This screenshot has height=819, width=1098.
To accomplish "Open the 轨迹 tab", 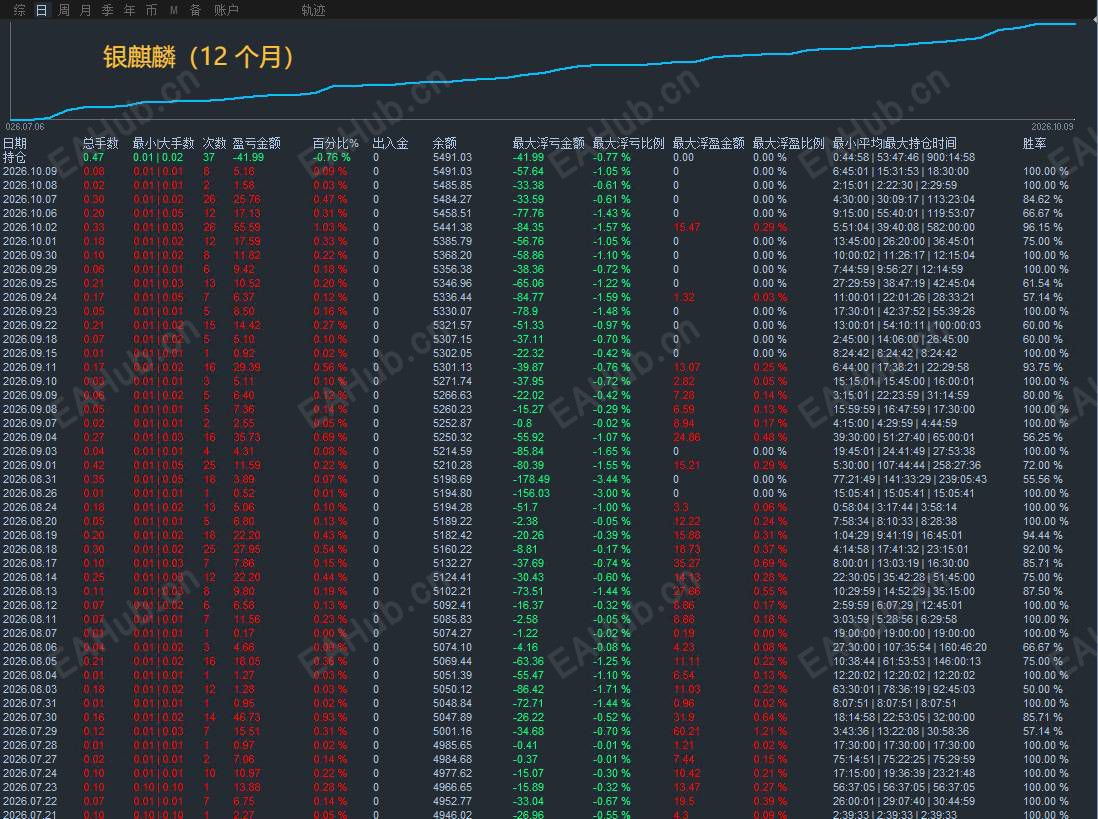I will pos(313,10).
